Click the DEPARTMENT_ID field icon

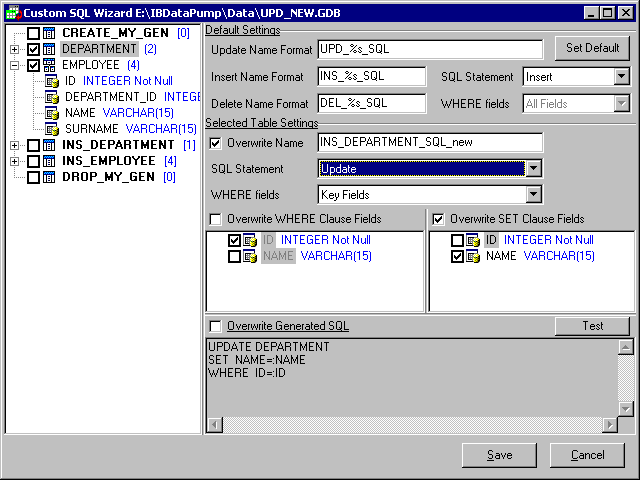tap(52, 97)
